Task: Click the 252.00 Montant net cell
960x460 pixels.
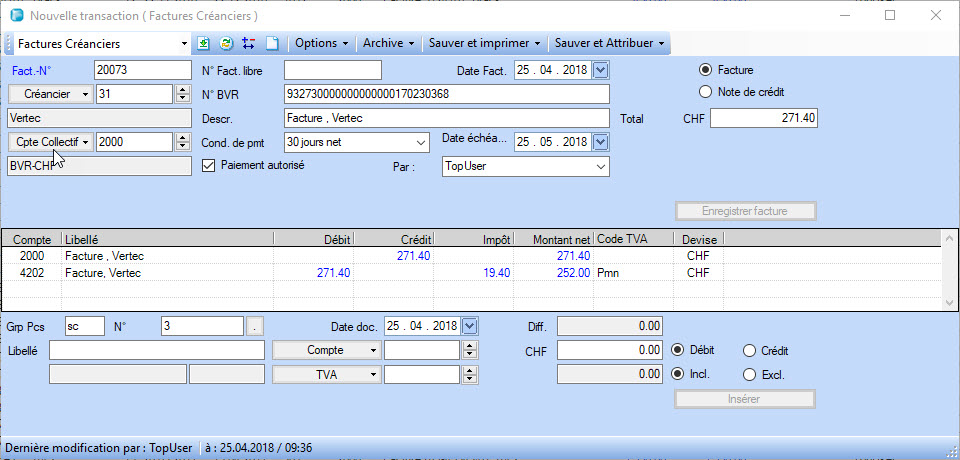Action: (553, 273)
